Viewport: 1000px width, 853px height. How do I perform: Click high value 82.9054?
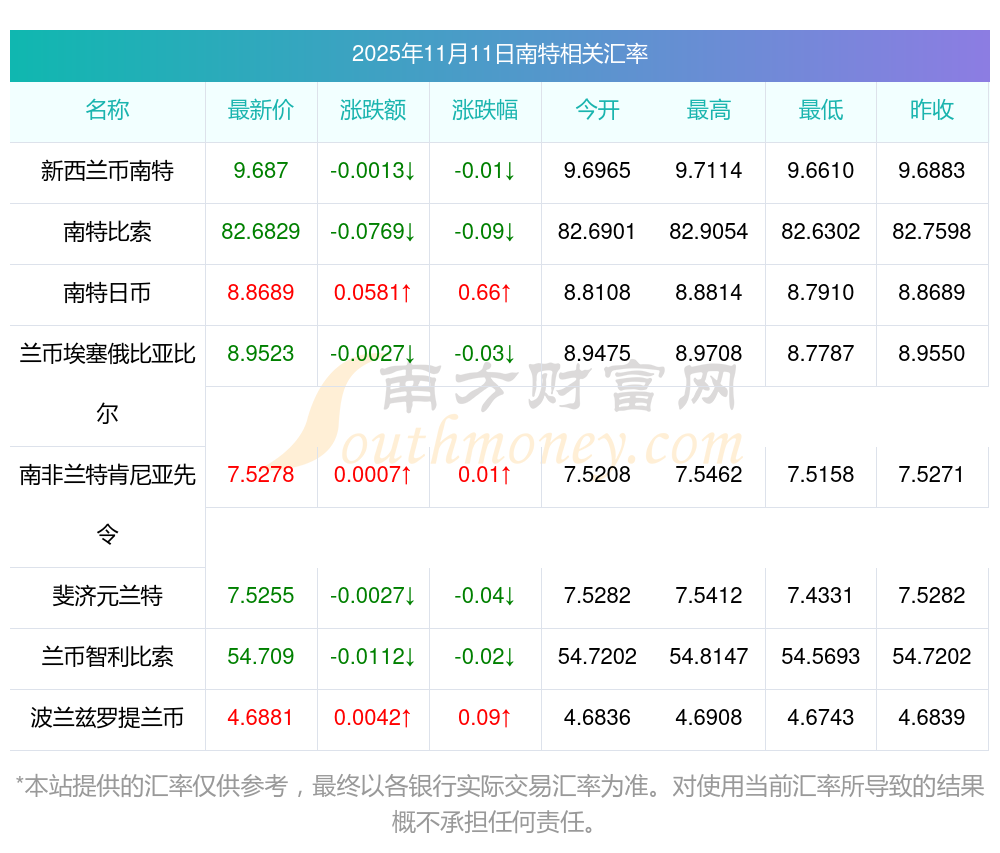709,231
